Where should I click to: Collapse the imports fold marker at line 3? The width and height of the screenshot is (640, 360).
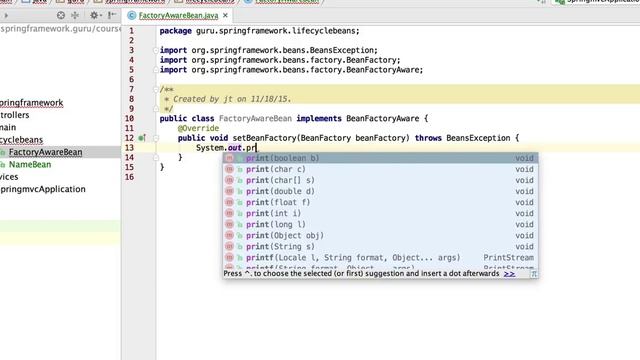pos(156,50)
